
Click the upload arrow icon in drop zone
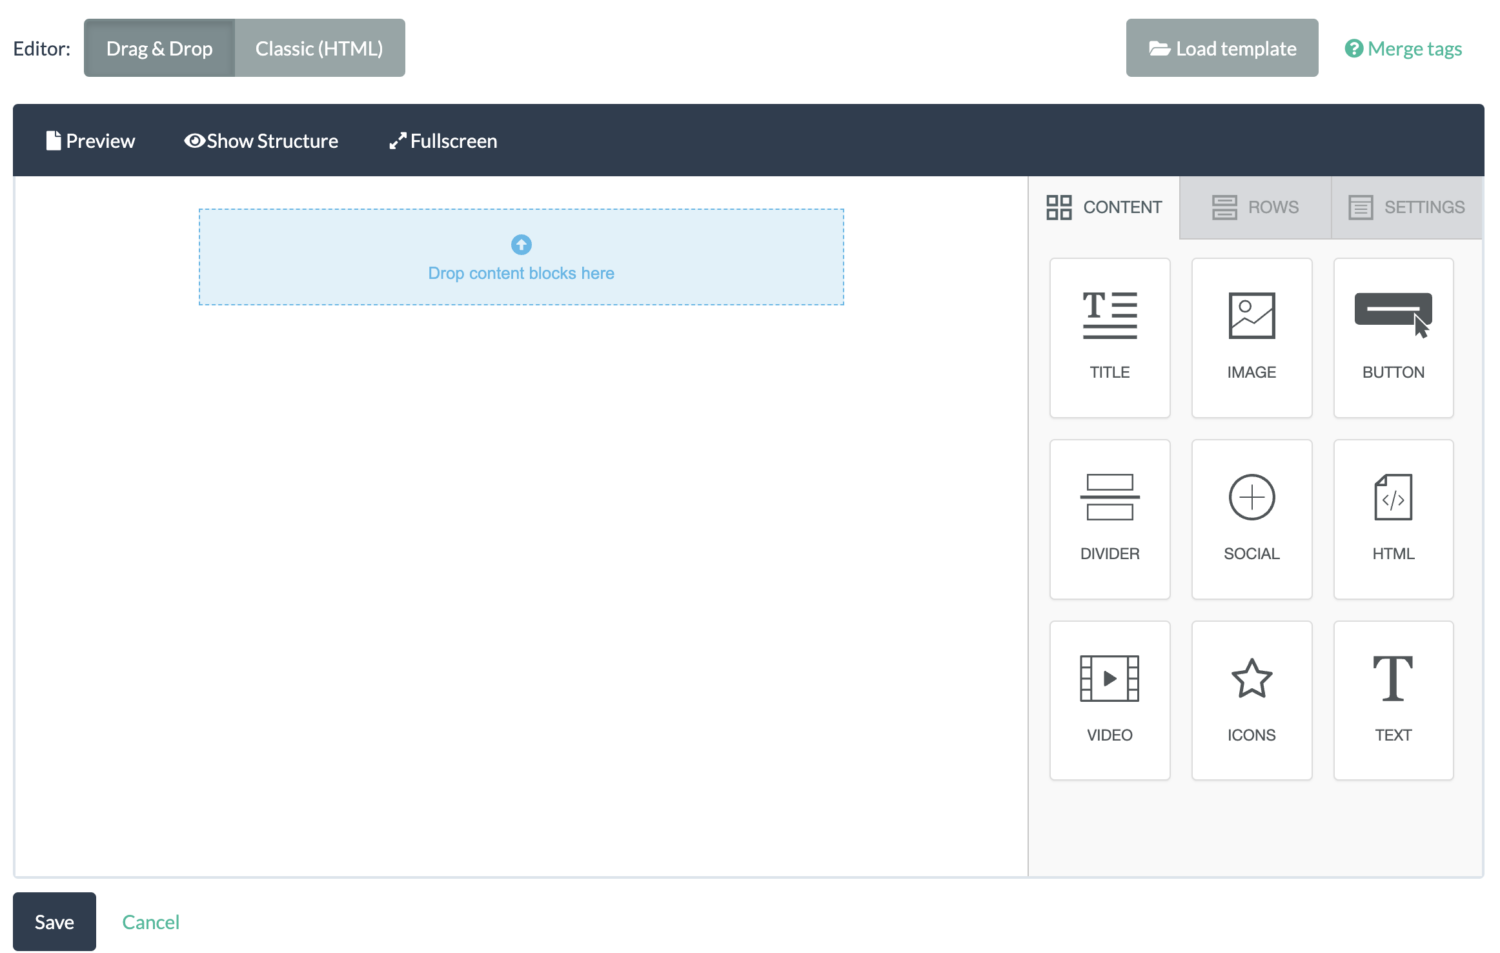pyautogui.click(x=521, y=244)
